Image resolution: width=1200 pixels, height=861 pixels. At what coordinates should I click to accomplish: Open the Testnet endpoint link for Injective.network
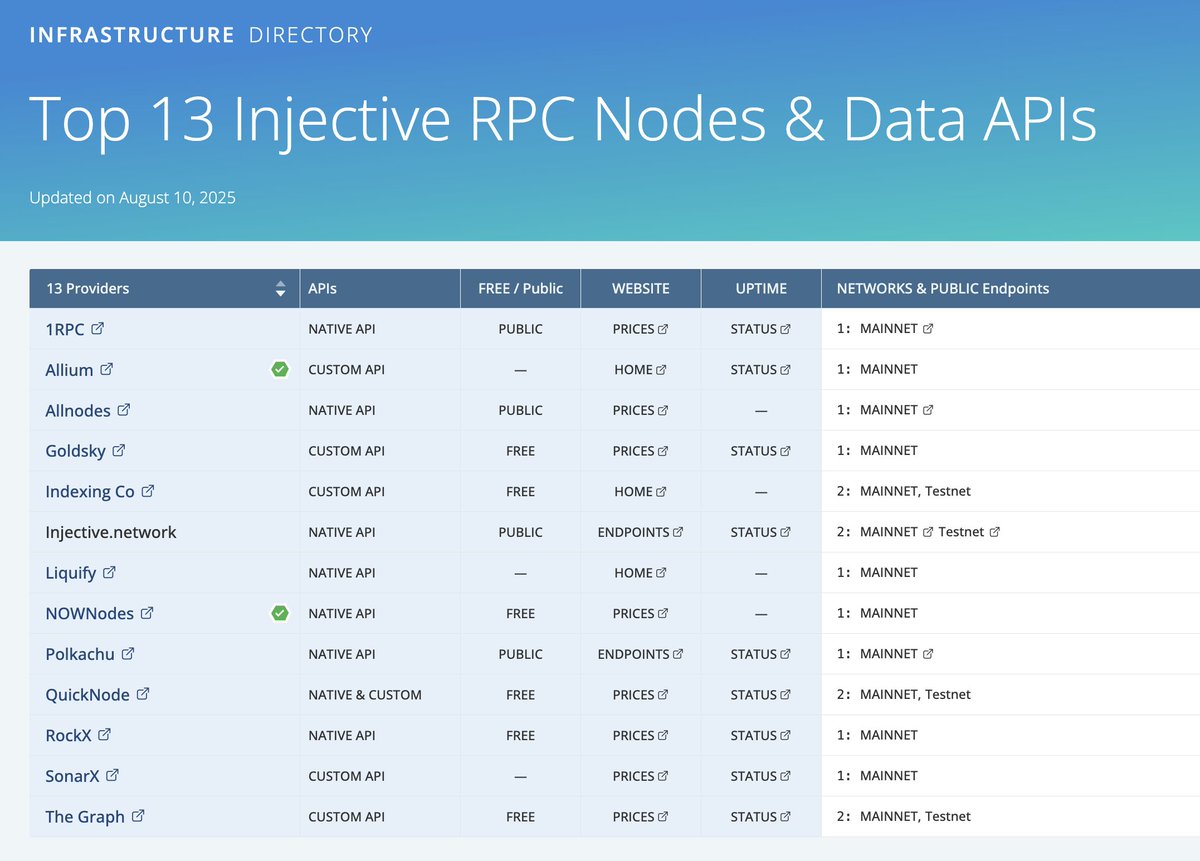click(969, 533)
